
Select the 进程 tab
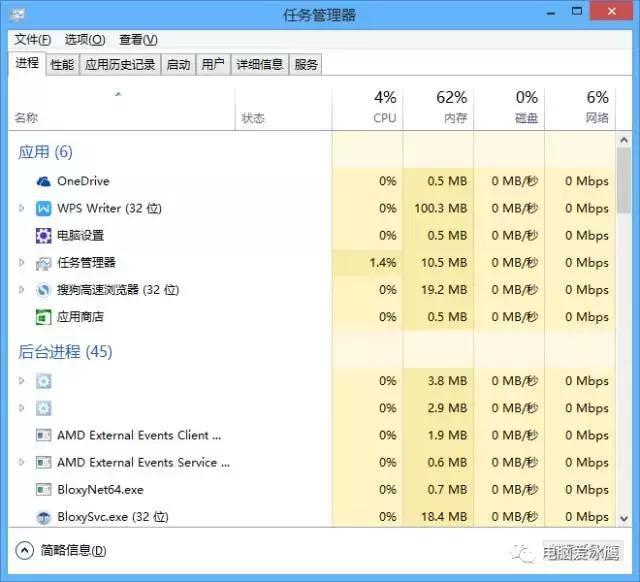27,63
